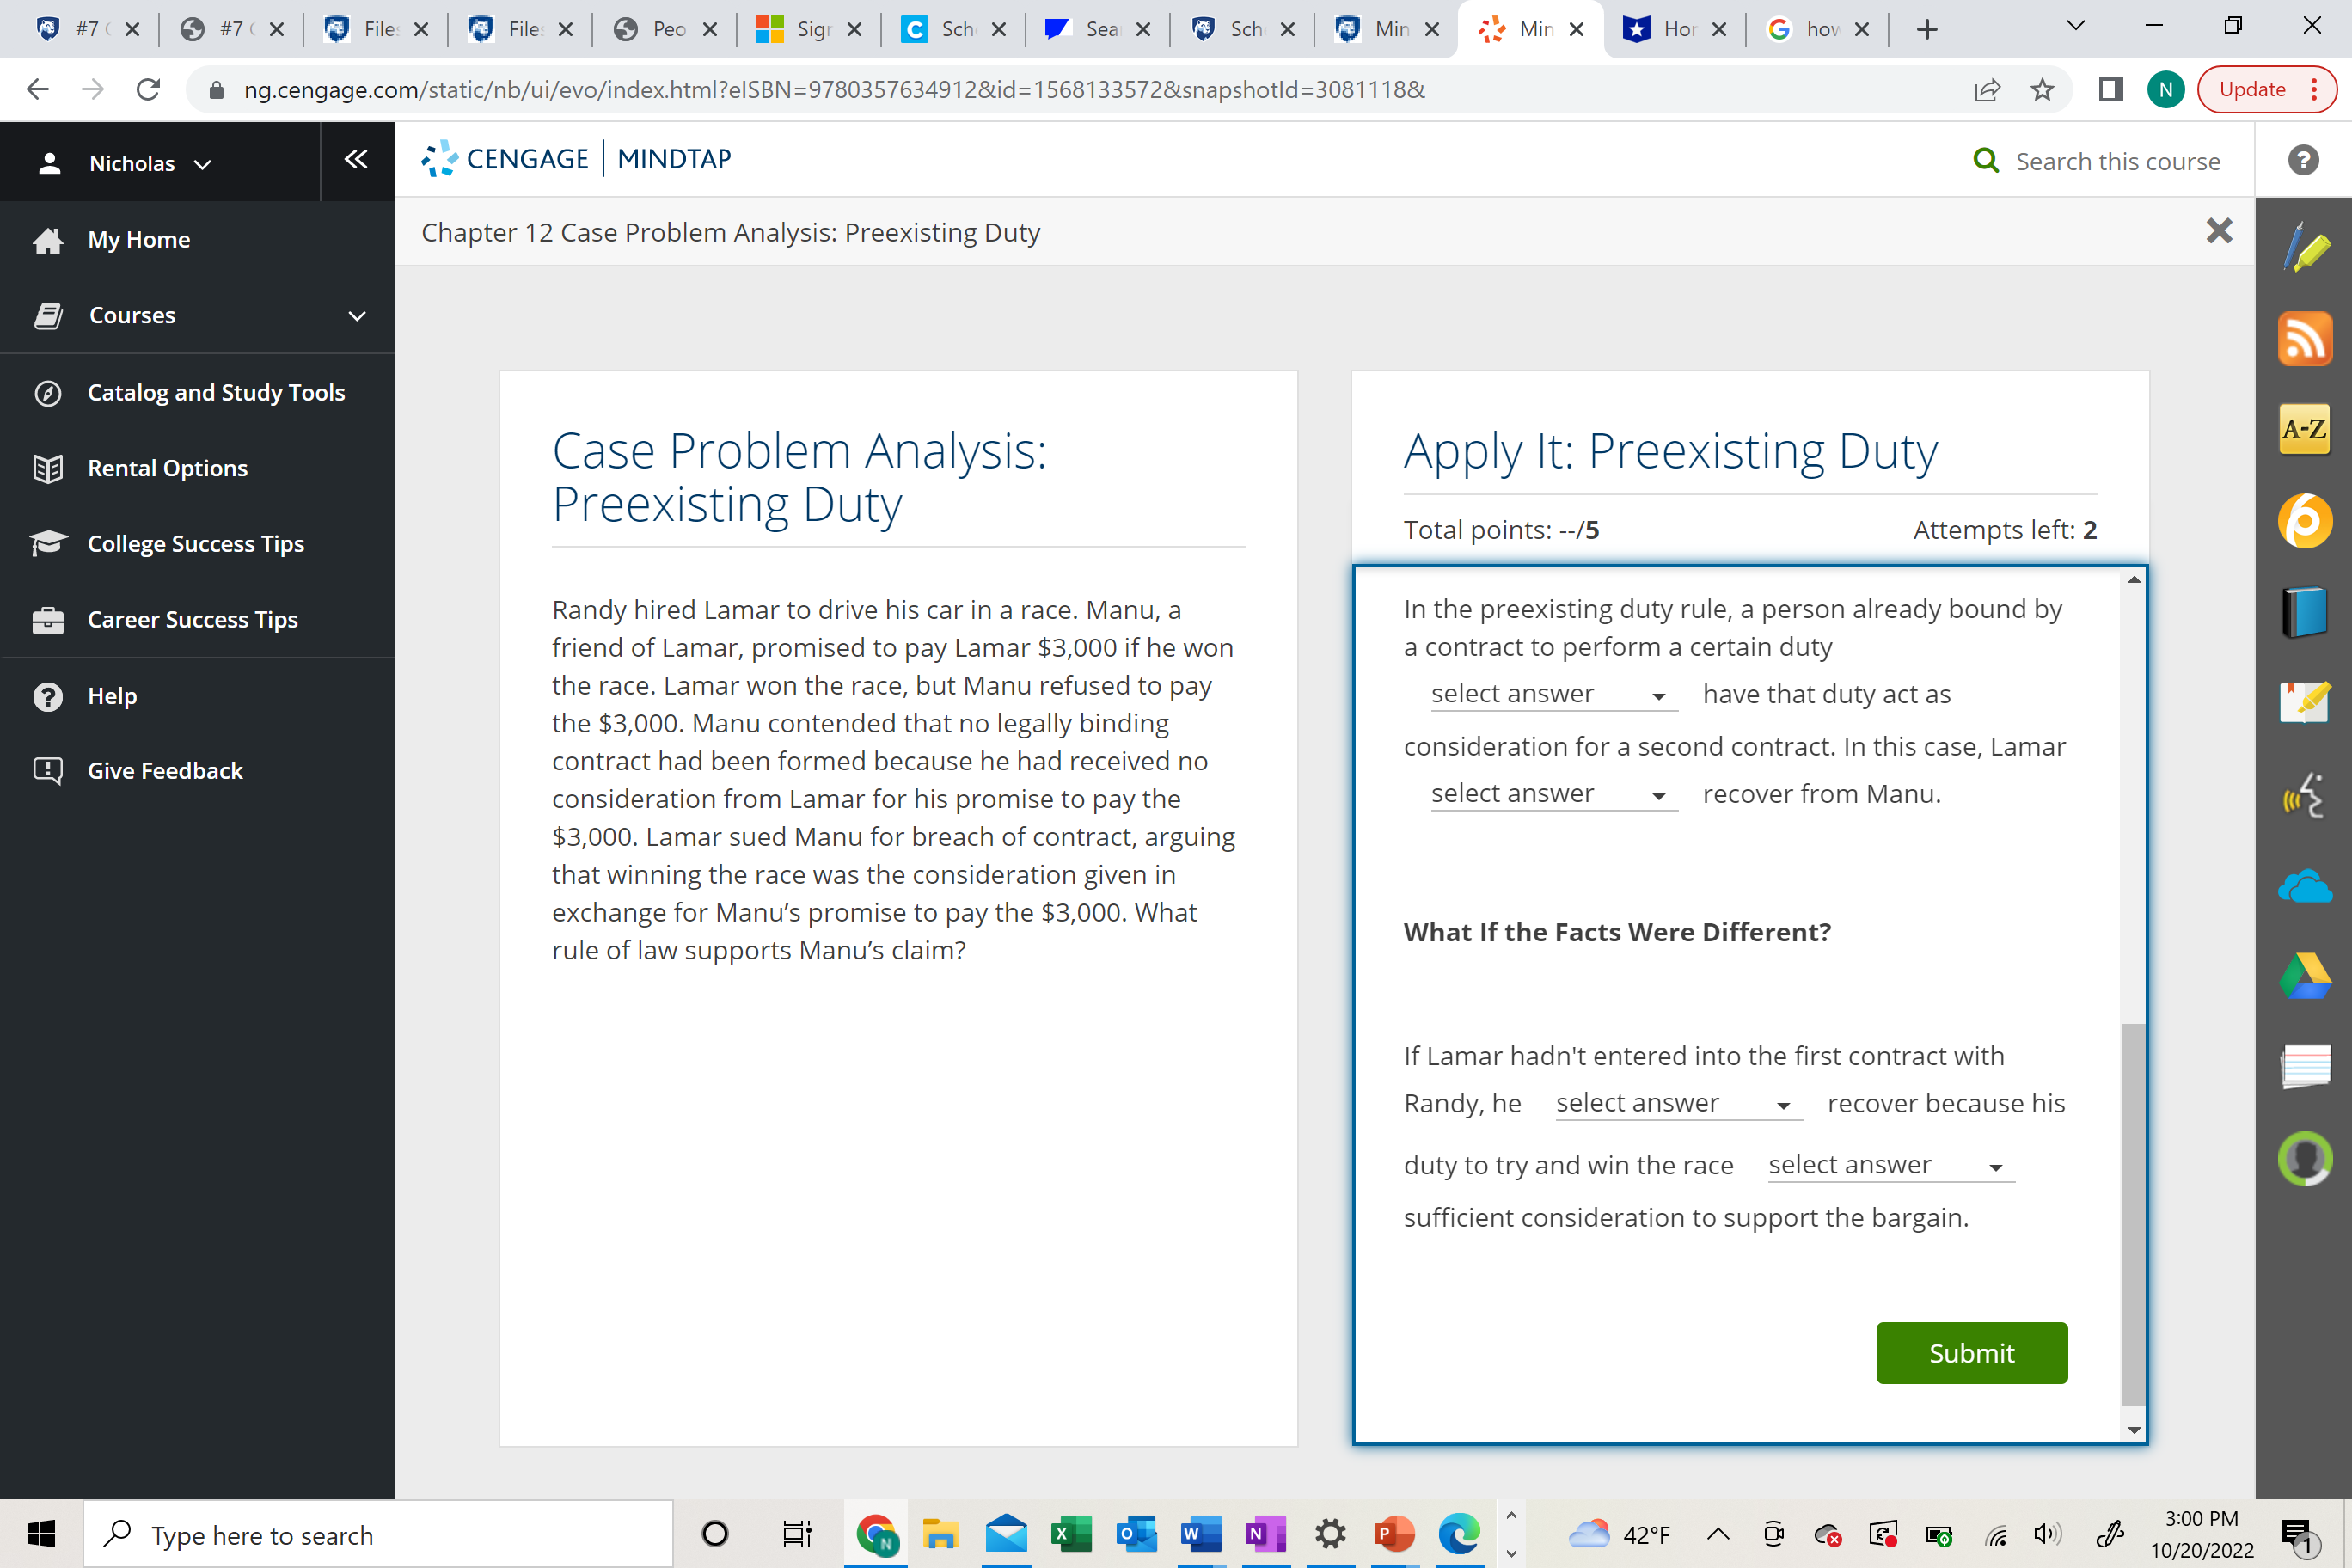Collapse the left navigation sidebar

pyautogui.click(x=356, y=159)
